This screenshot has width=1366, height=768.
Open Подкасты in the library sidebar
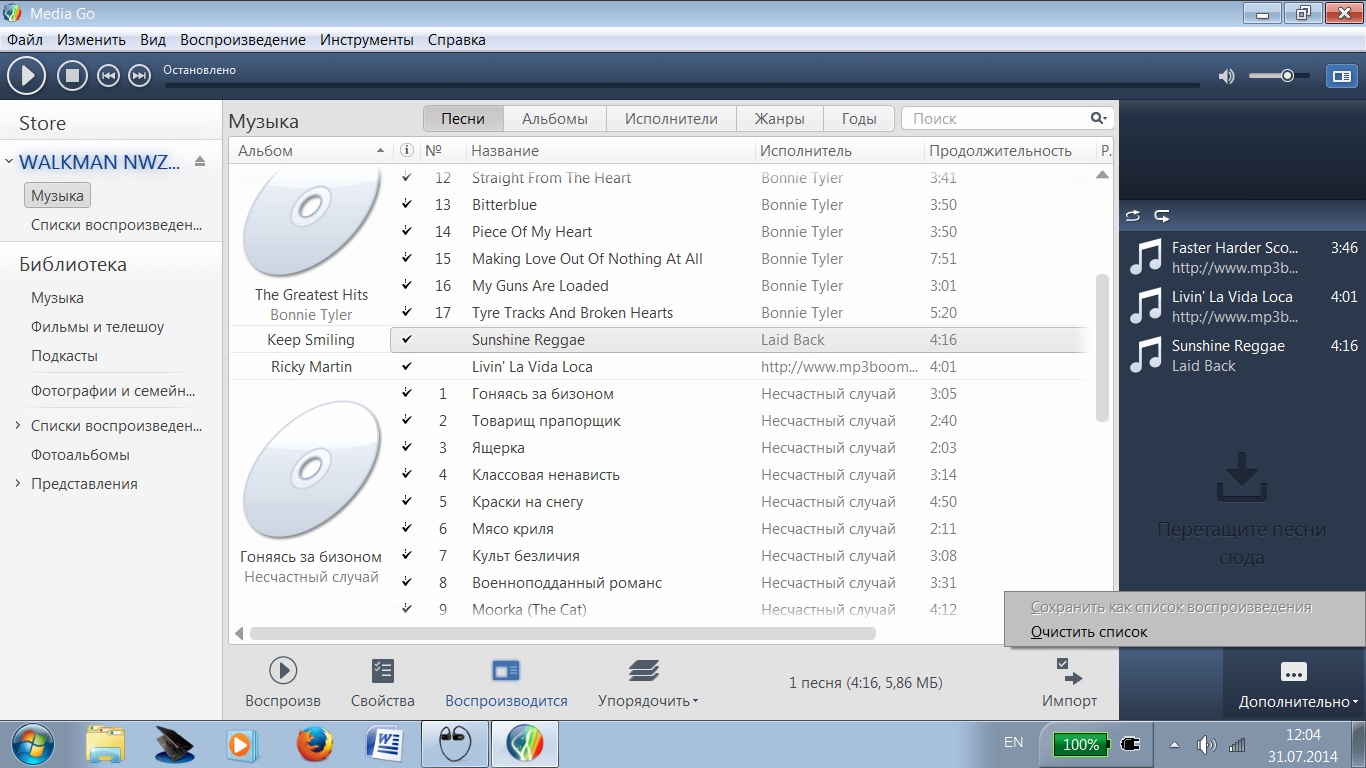[x=64, y=356]
